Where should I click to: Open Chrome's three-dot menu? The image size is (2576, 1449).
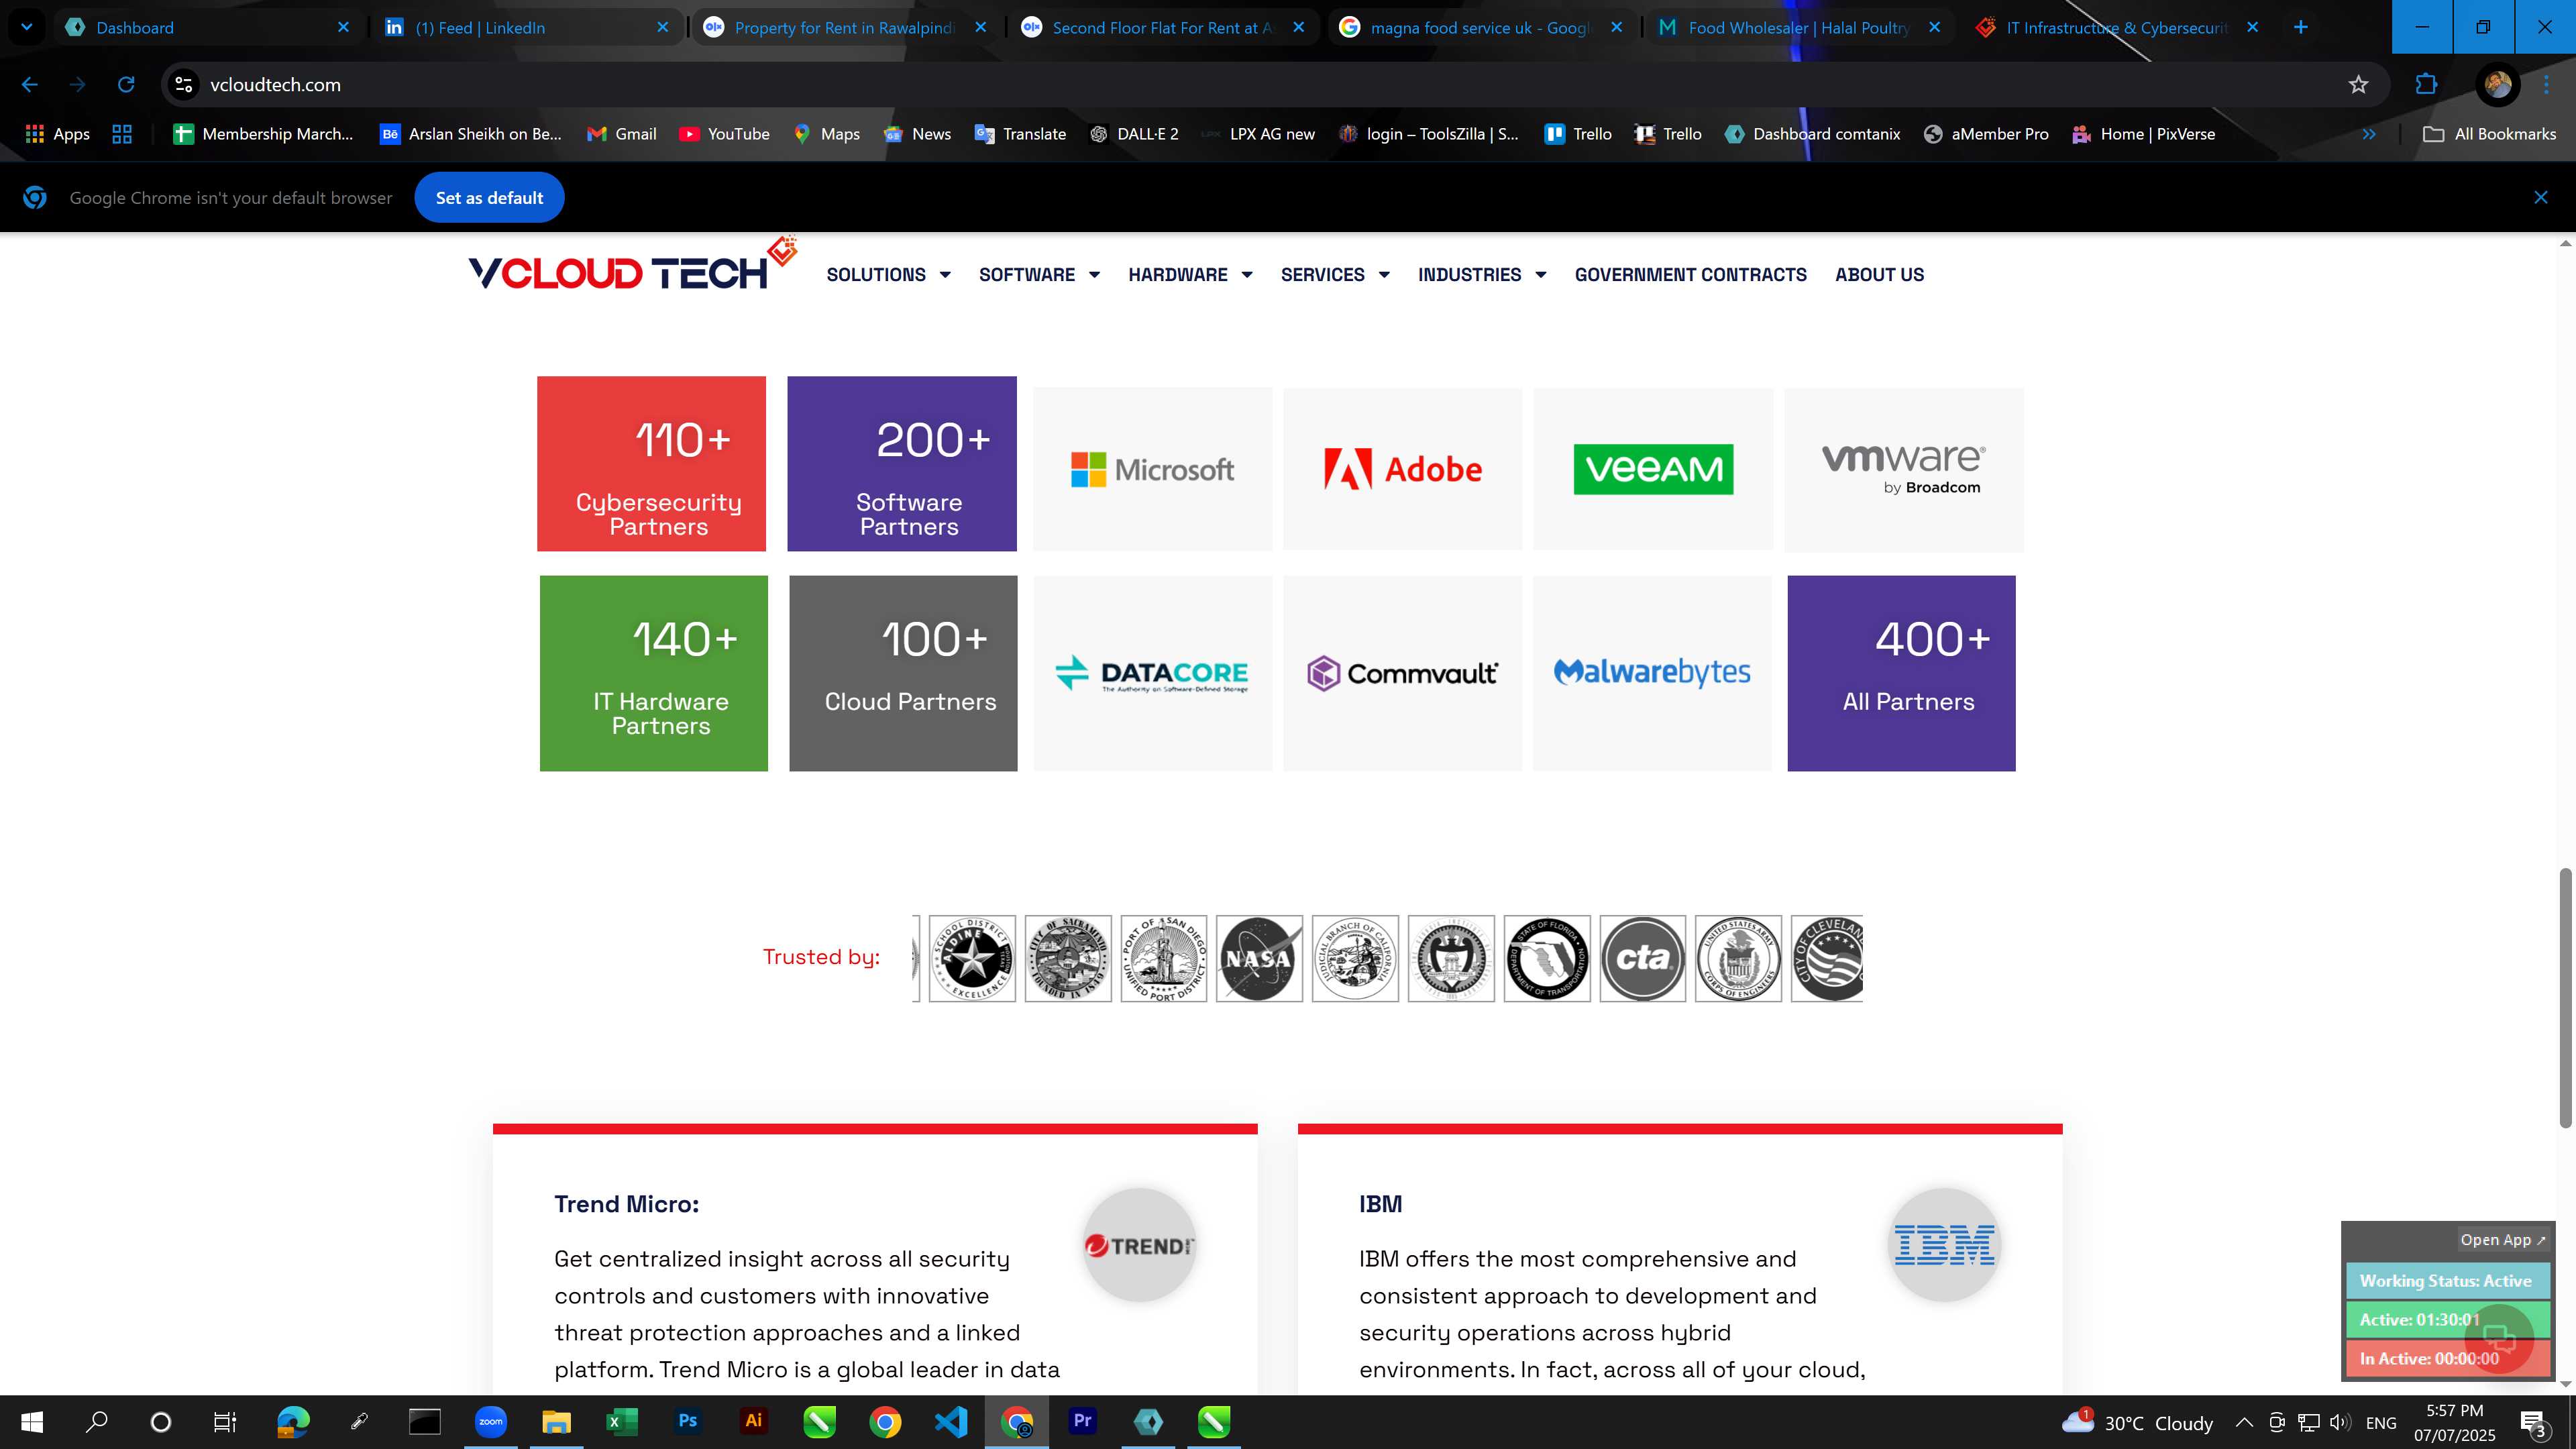[x=2546, y=85]
